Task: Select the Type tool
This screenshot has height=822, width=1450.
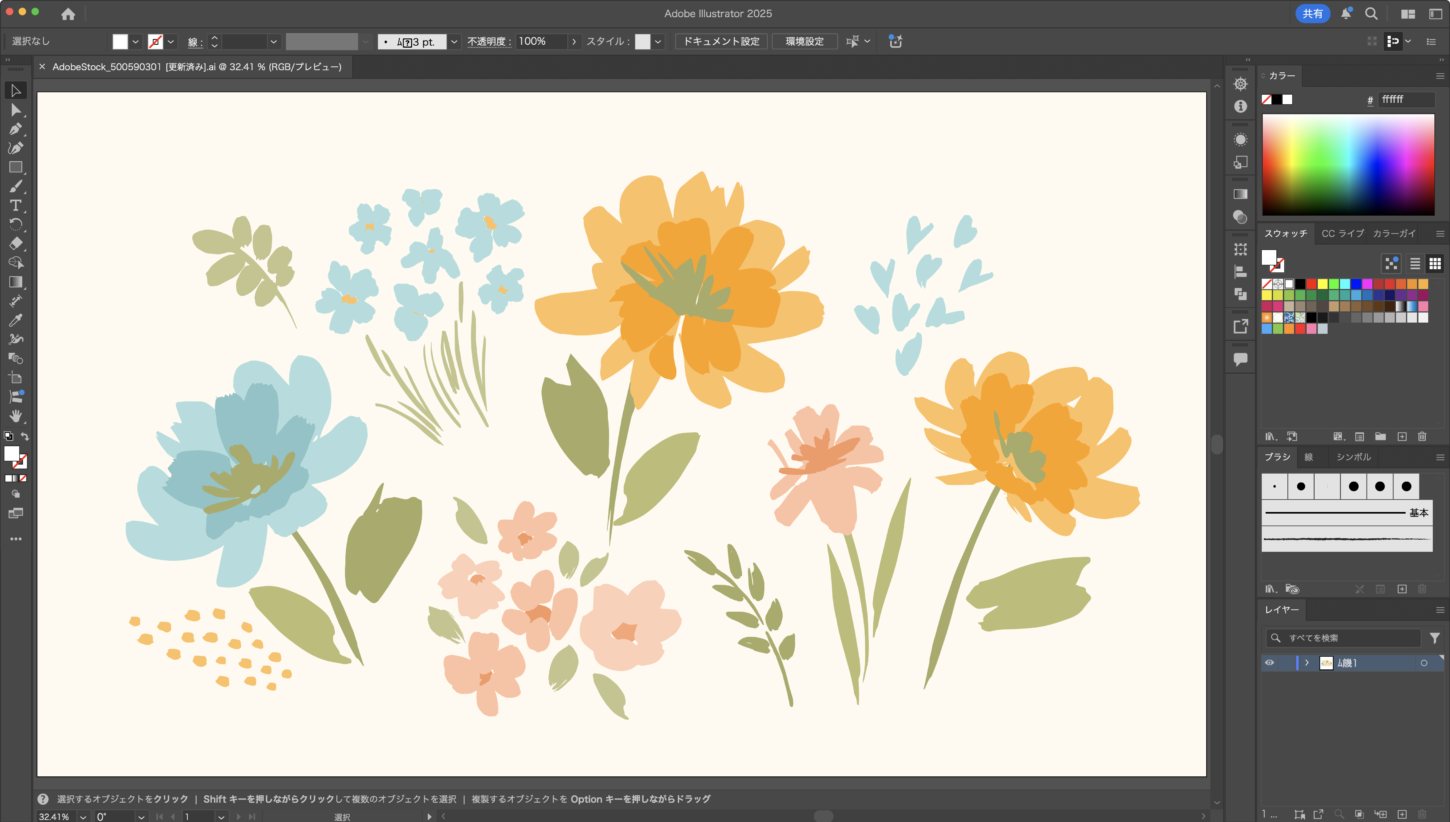Action: click(x=16, y=206)
